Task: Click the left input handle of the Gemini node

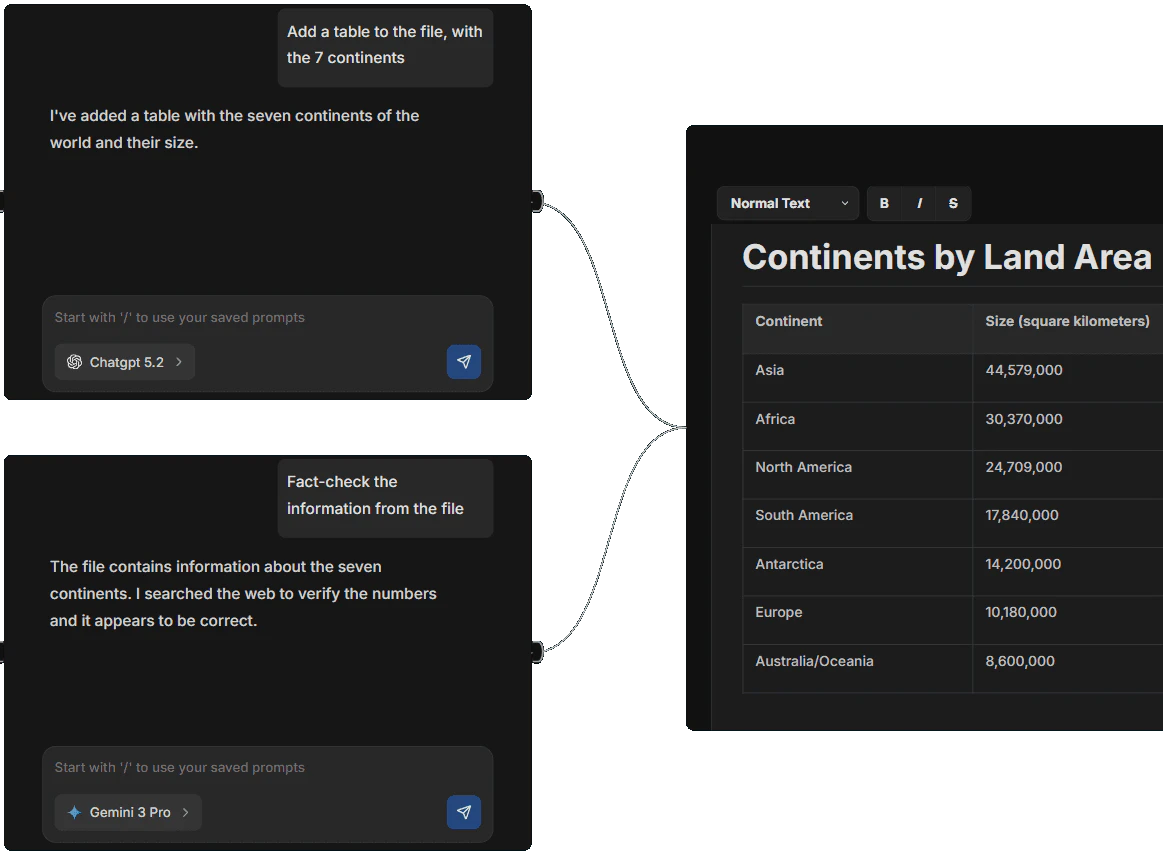Action: click(3, 651)
